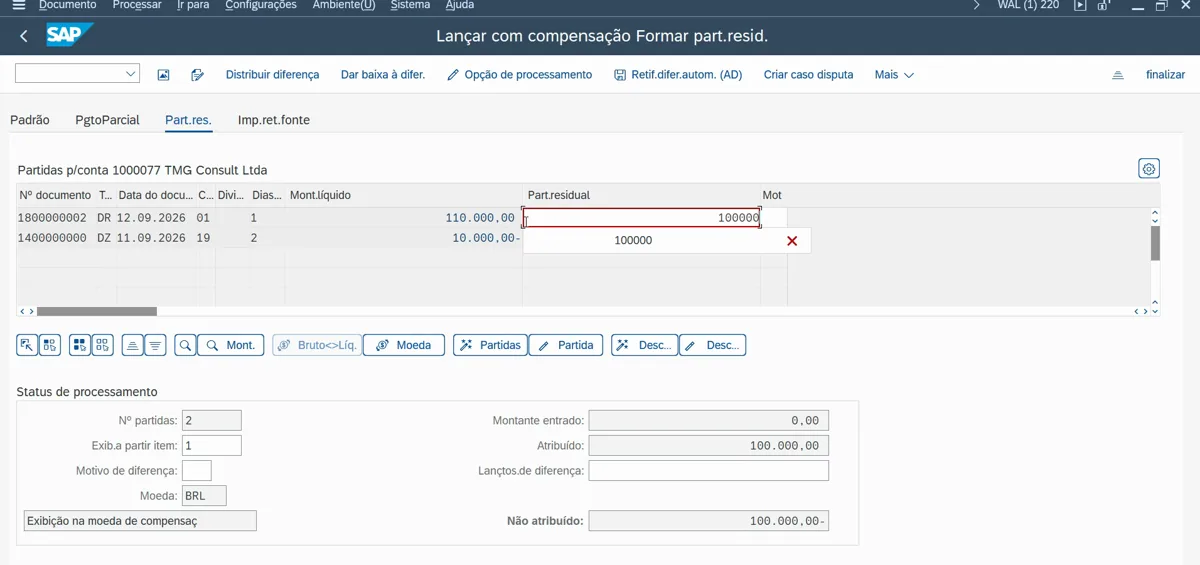
Task: Click the Nº documento column header
Action: (x=55, y=195)
